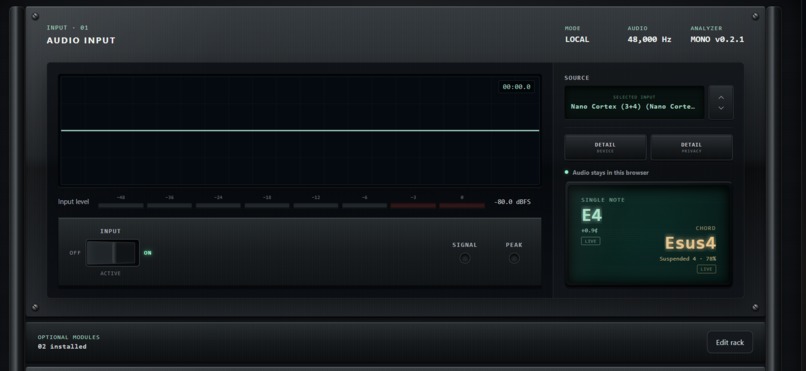Toggle the INPUT on/off switch
The width and height of the screenshot is (806, 371).
point(113,253)
